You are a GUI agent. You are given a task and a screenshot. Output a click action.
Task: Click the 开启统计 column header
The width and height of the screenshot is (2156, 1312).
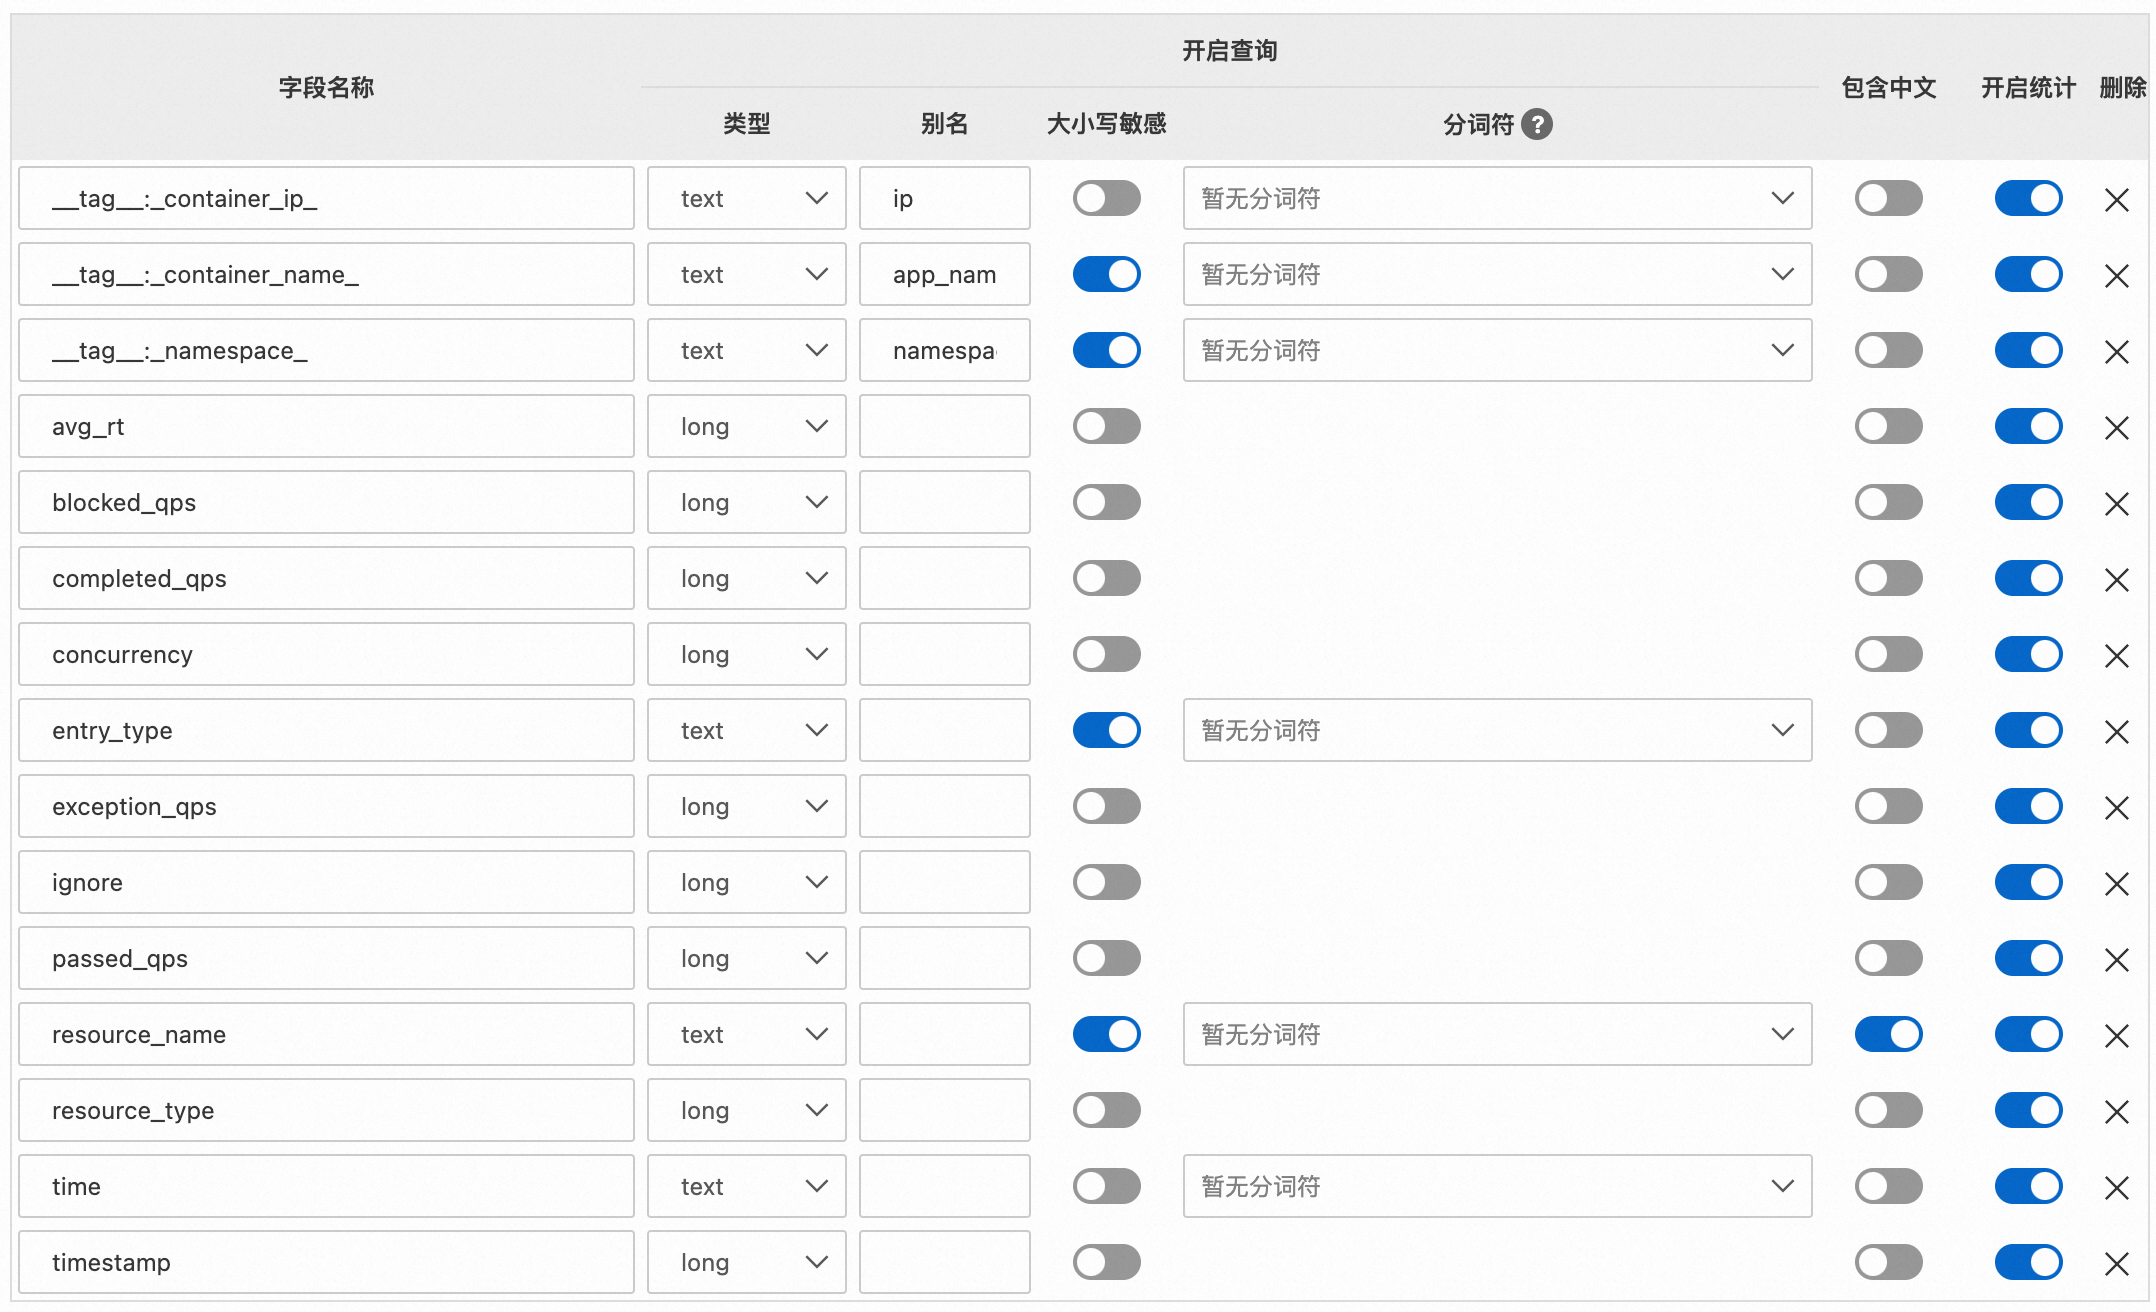click(x=2028, y=88)
